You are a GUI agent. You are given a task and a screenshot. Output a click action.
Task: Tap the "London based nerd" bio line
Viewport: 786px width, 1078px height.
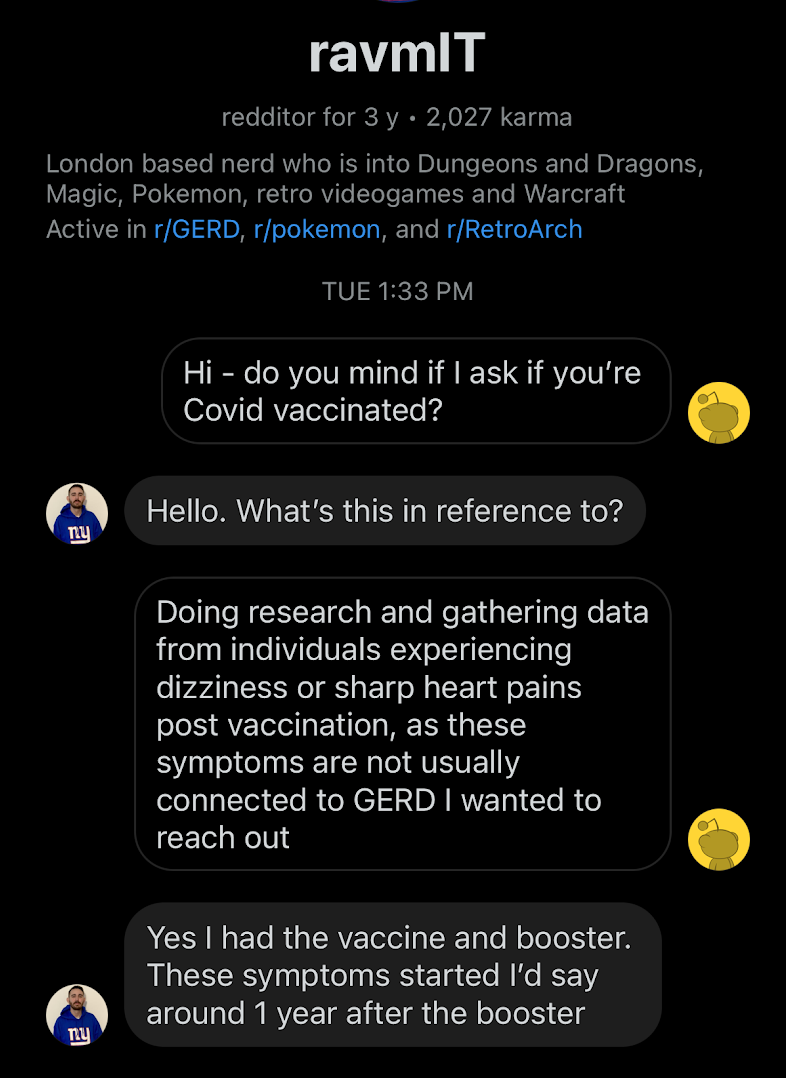coord(375,164)
